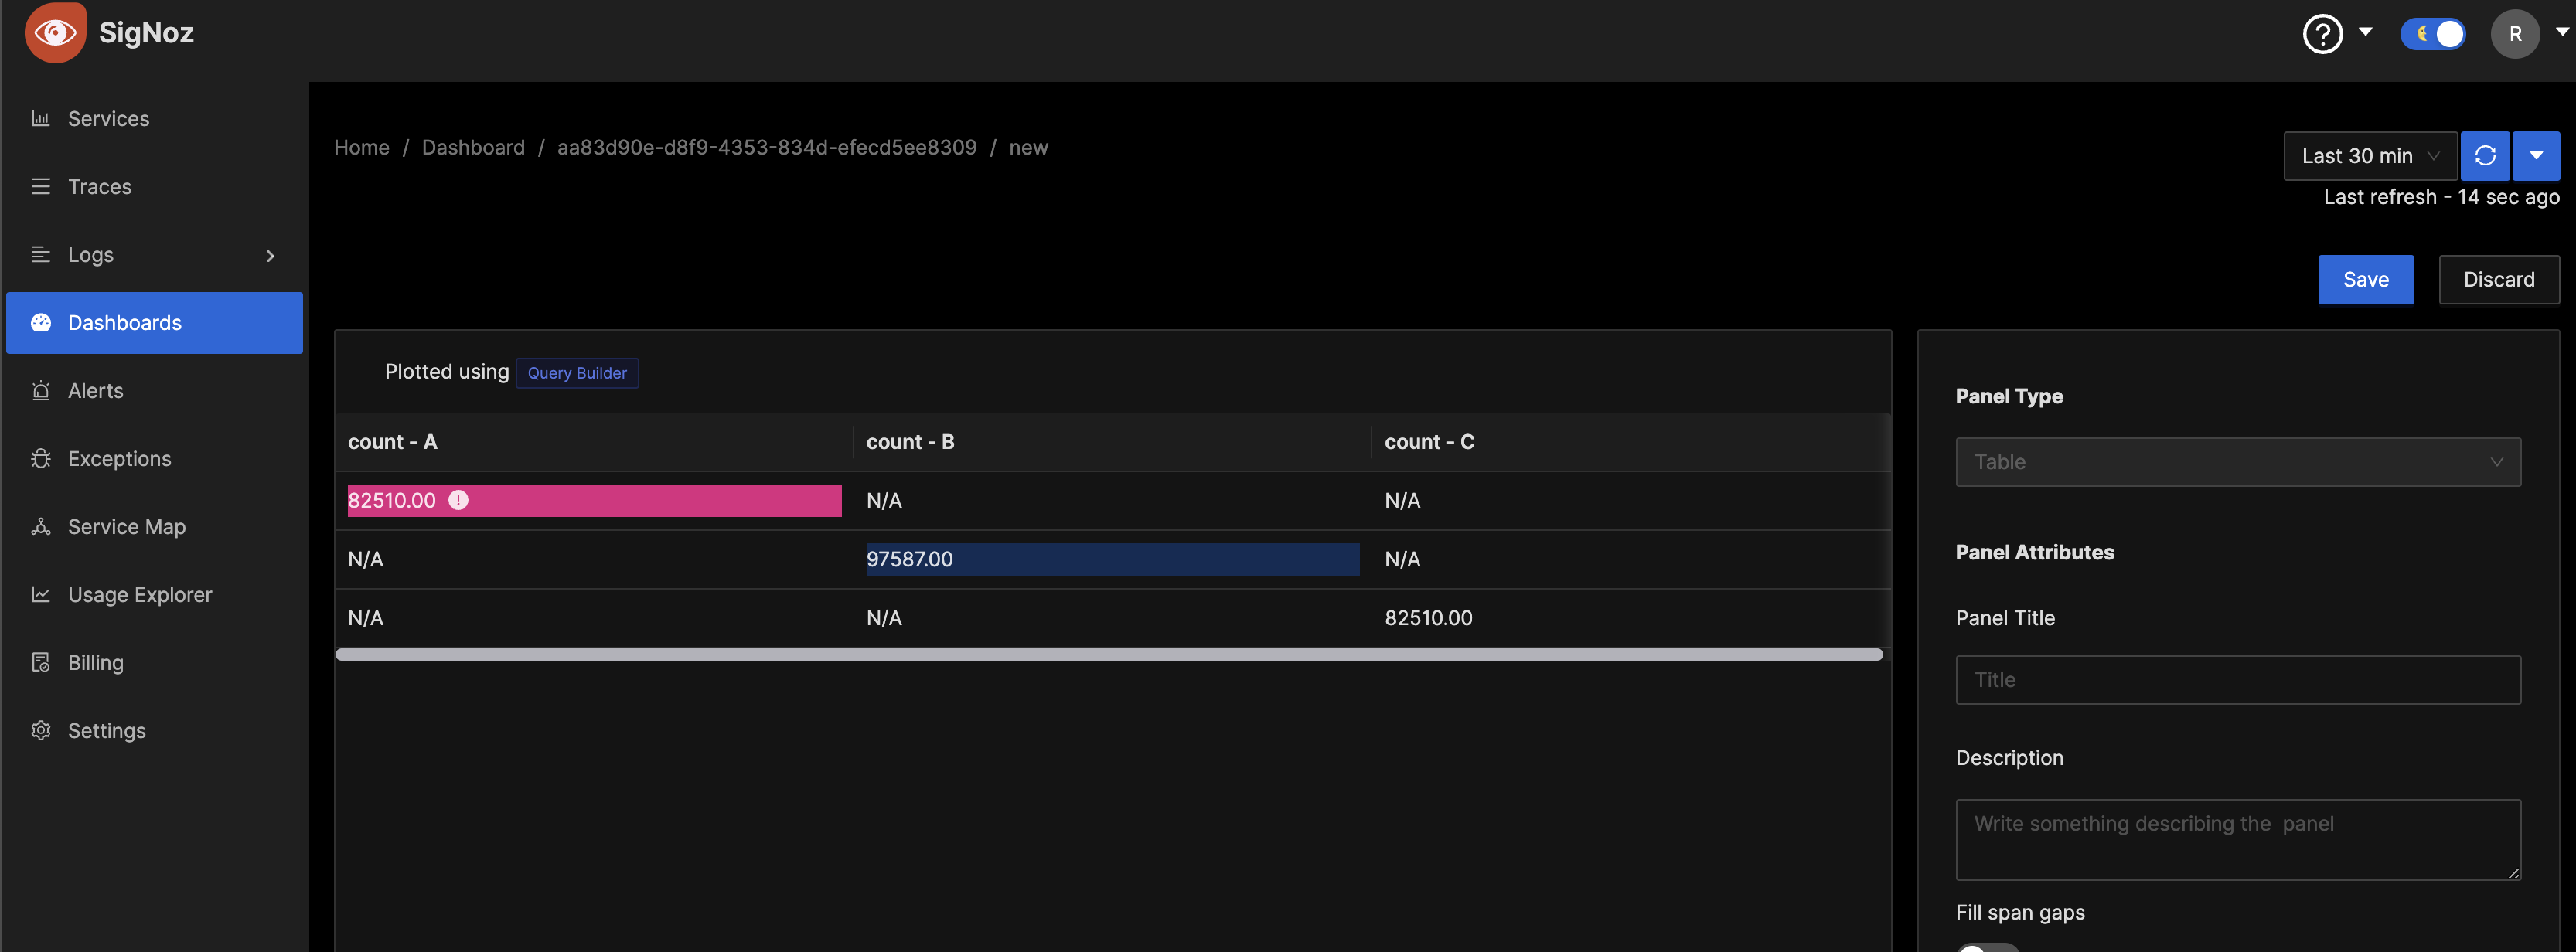The height and width of the screenshot is (952, 2576).
Task: Click the Save button
Action: click(x=2365, y=280)
